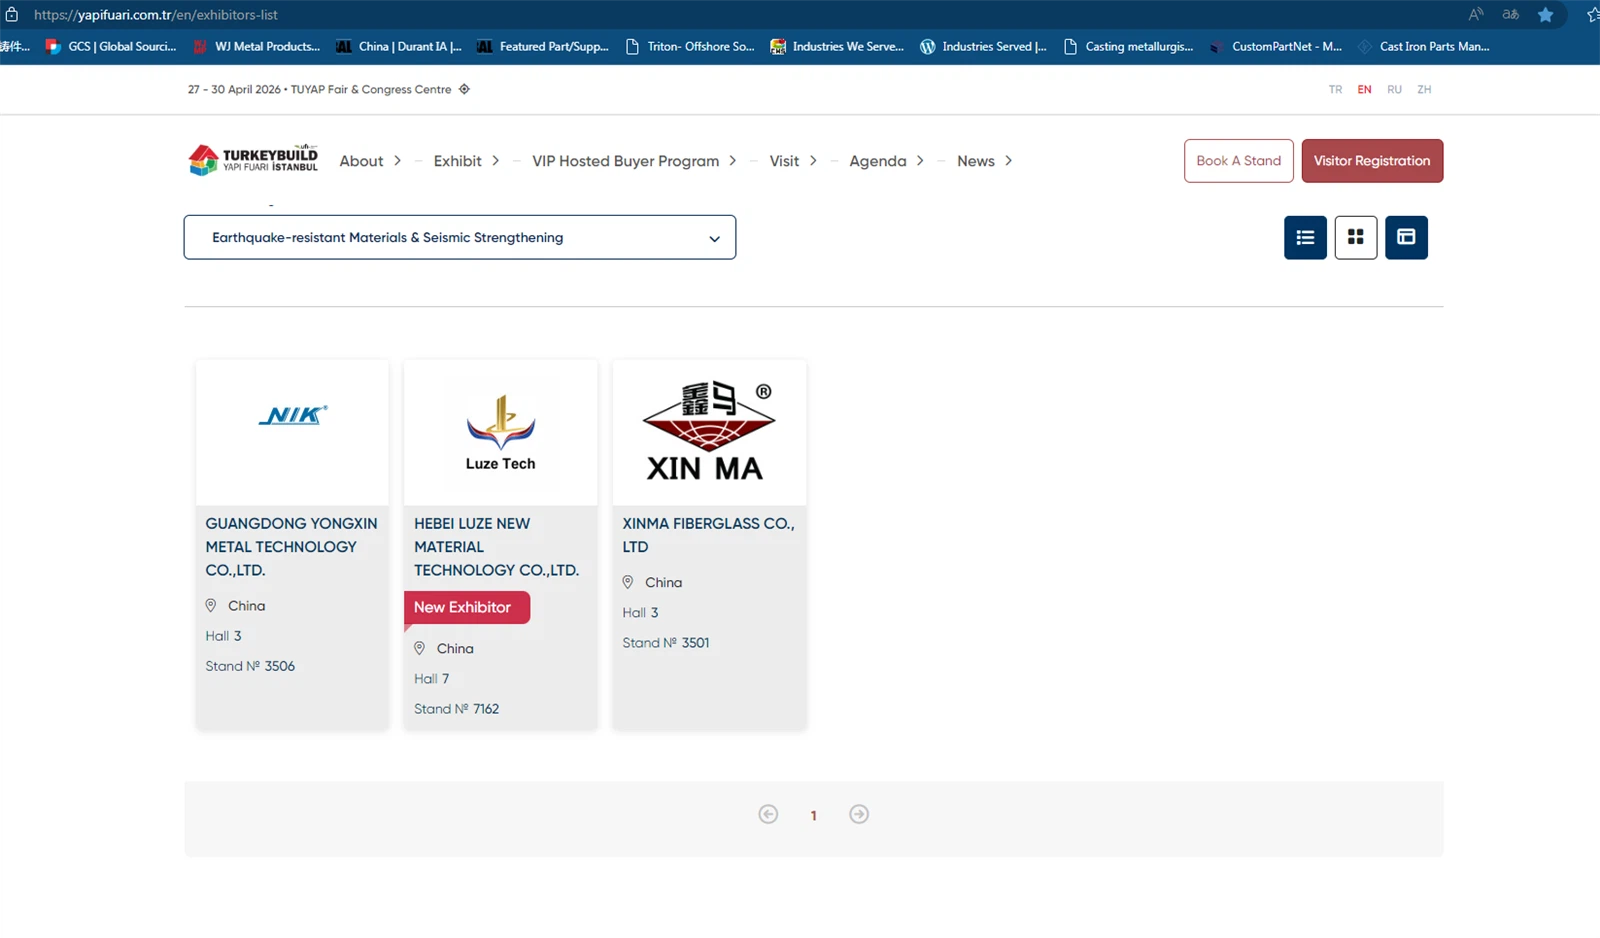The width and height of the screenshot is (1600, 938).
Task: Open the XIN MA exhibitor logo card
Action: tap(708, 432)
